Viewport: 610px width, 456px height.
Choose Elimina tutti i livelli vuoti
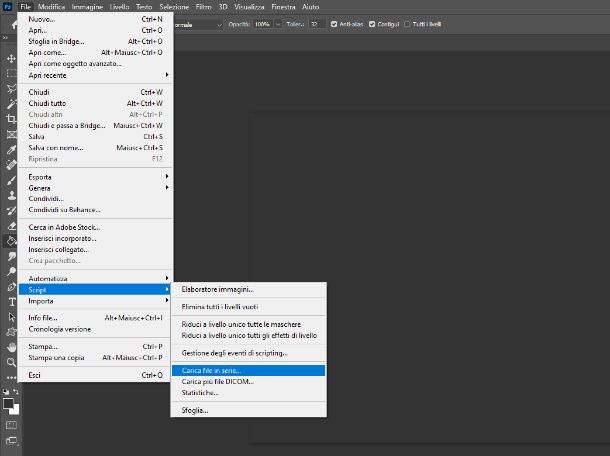[248, 307]
